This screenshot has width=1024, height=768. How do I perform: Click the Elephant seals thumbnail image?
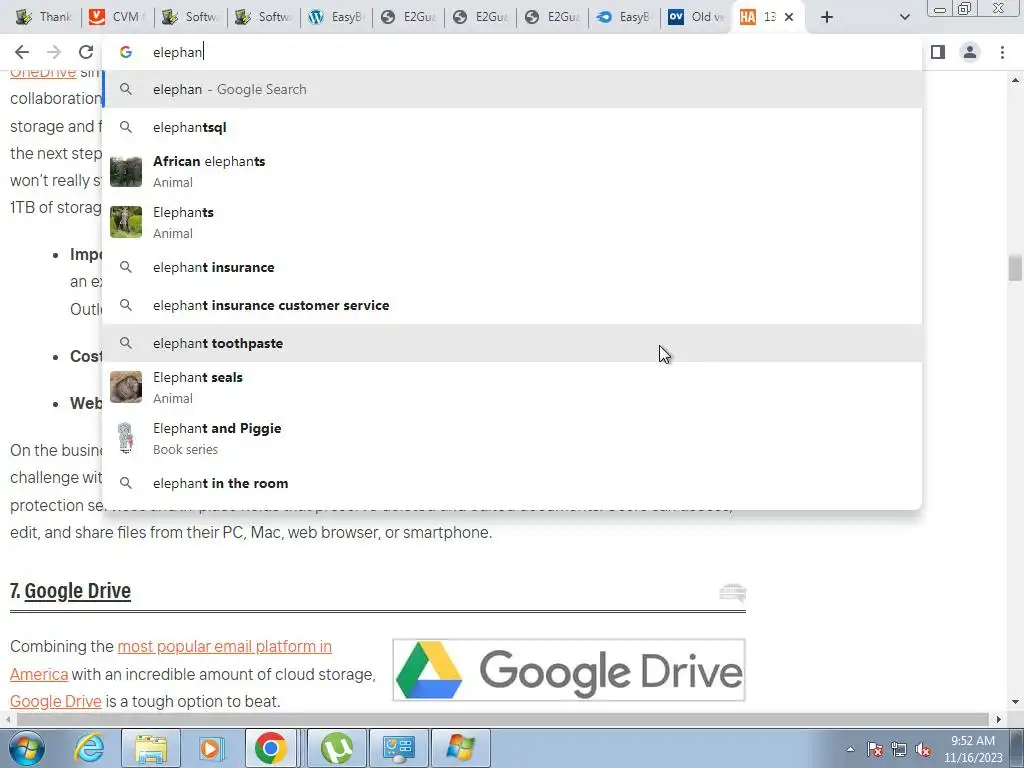pos(126,387)
